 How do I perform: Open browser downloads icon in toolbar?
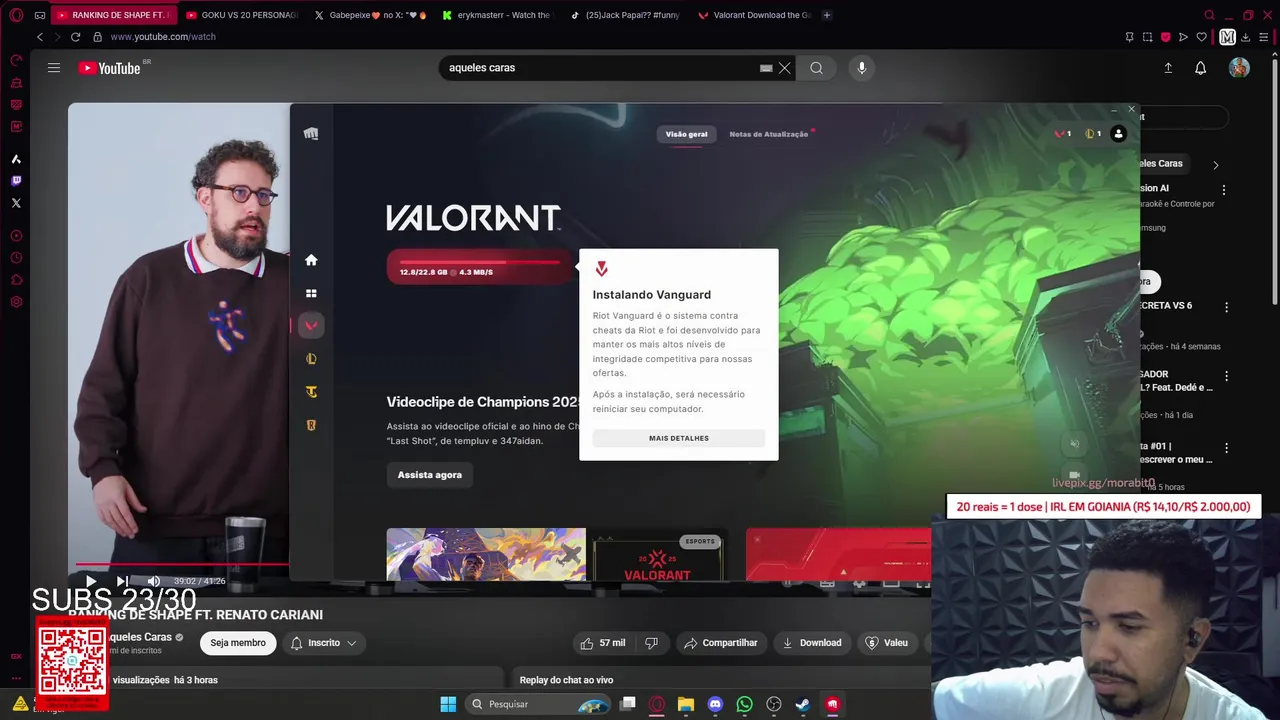click(1245, 37)
